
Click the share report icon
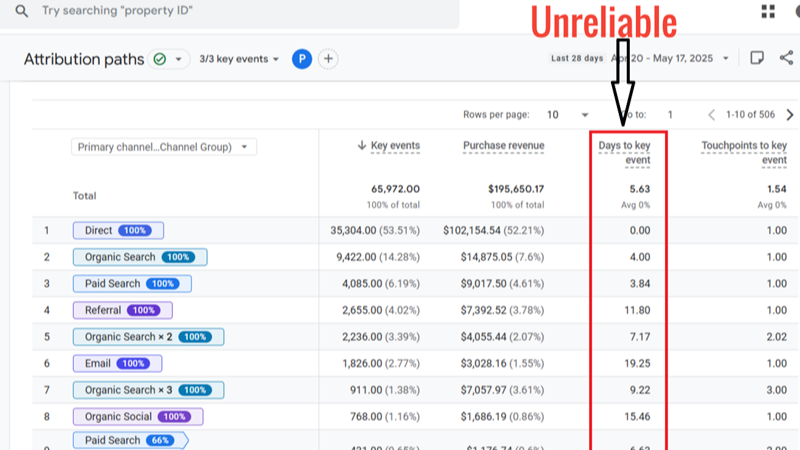[787, 58]
